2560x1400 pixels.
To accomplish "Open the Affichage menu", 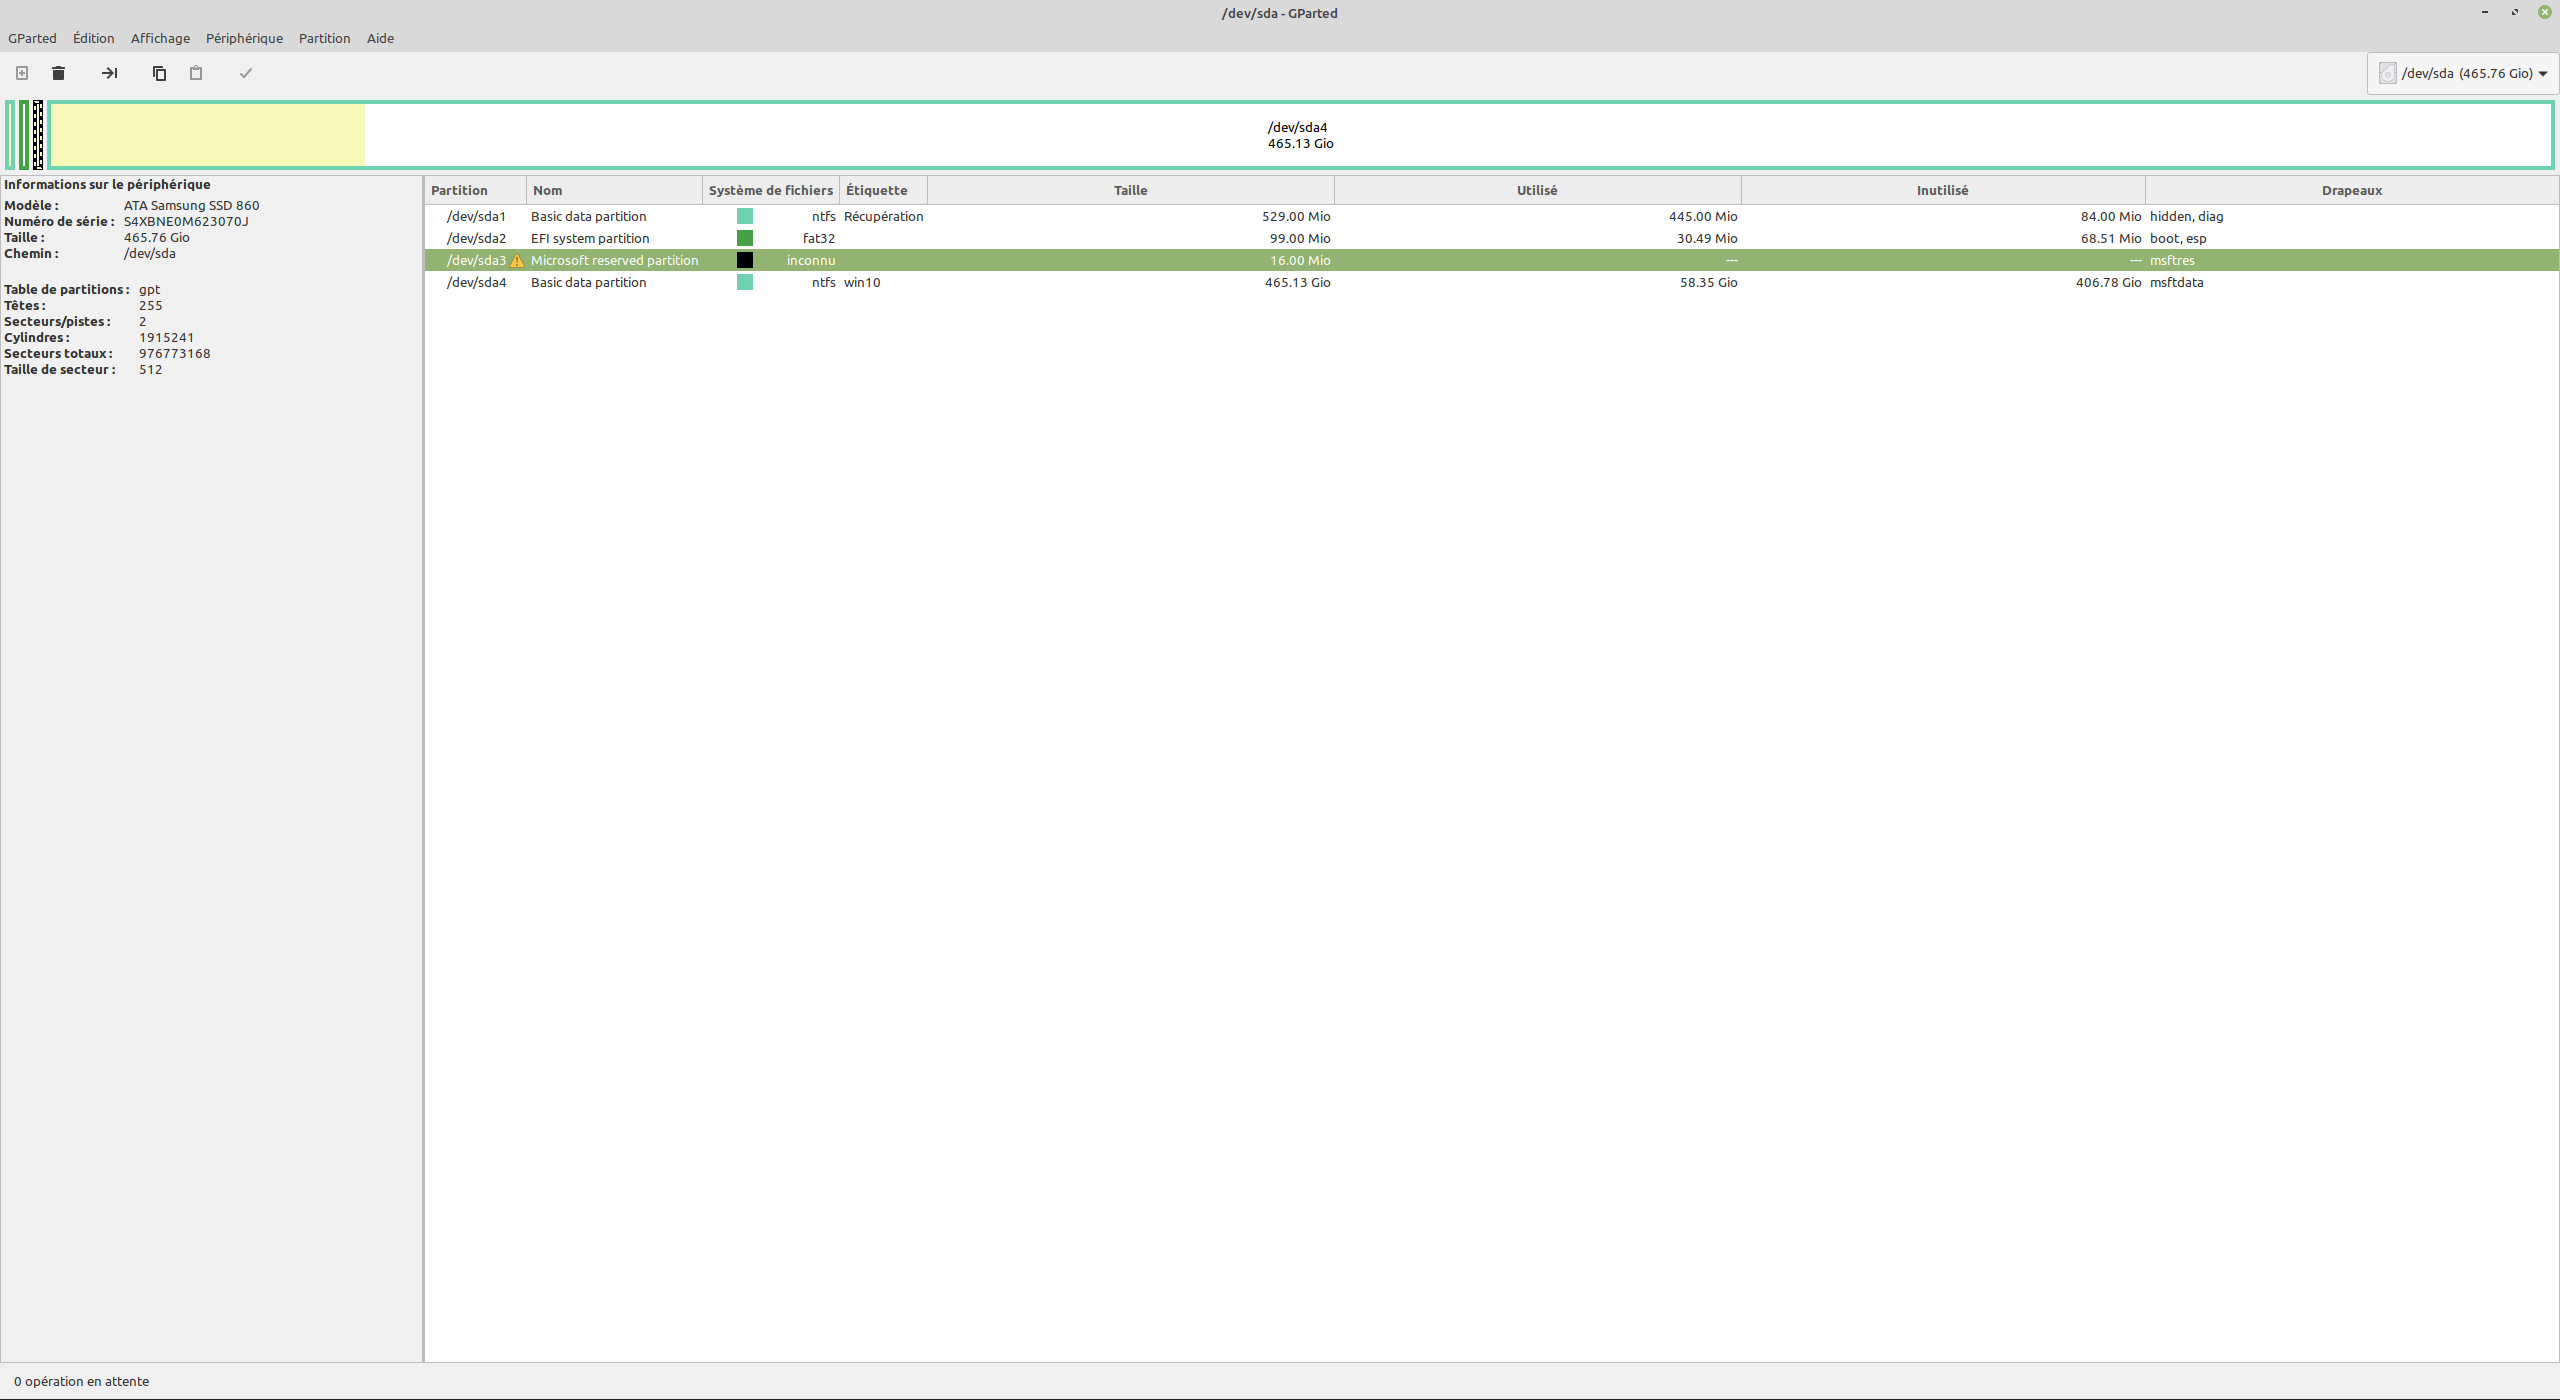I will pos(160,38).
